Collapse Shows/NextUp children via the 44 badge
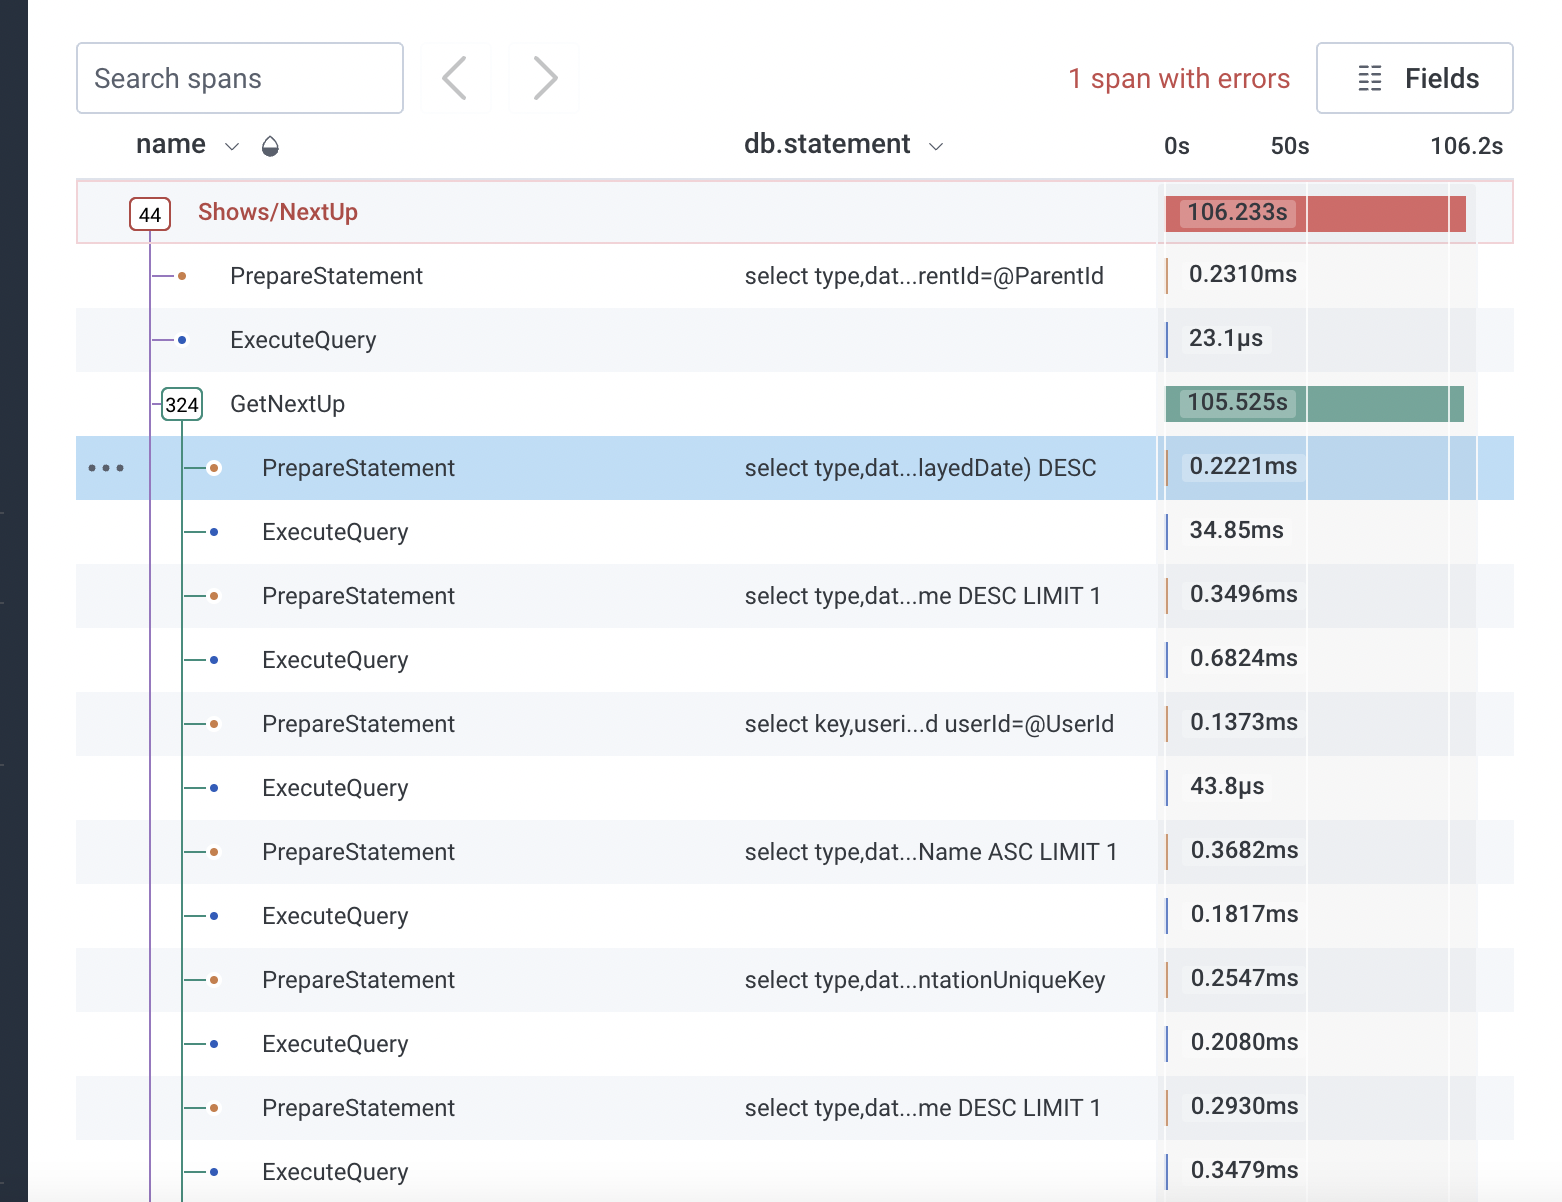This screenshot has width=1562, height=1202. (149, 213)
